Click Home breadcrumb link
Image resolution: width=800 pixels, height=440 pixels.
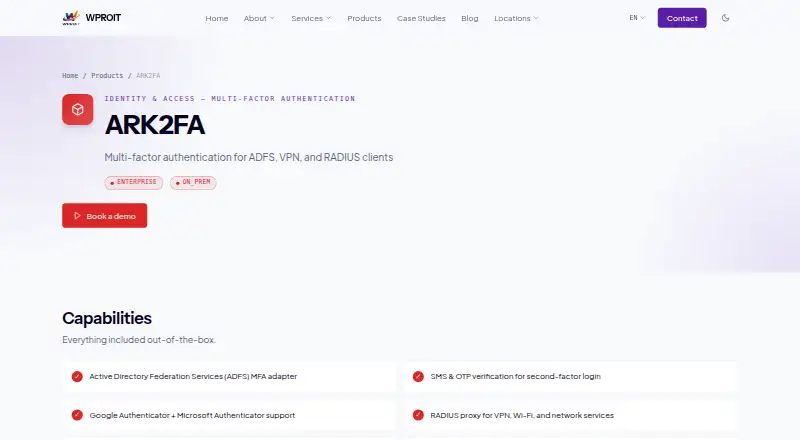tap(70, 76)
